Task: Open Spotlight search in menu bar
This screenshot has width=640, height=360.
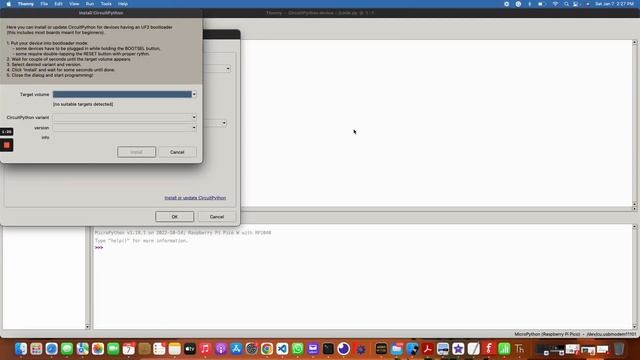Action: (566, 4)
